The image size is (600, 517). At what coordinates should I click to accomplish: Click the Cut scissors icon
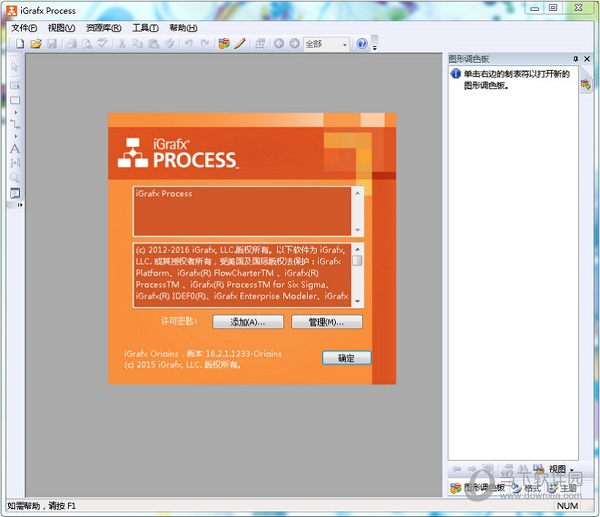(122, 44)
